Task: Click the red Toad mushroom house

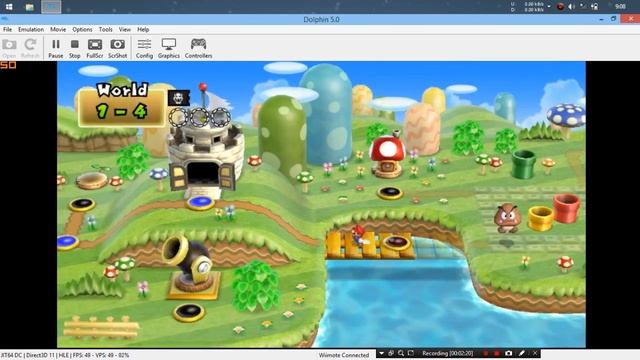Action: 387,156
